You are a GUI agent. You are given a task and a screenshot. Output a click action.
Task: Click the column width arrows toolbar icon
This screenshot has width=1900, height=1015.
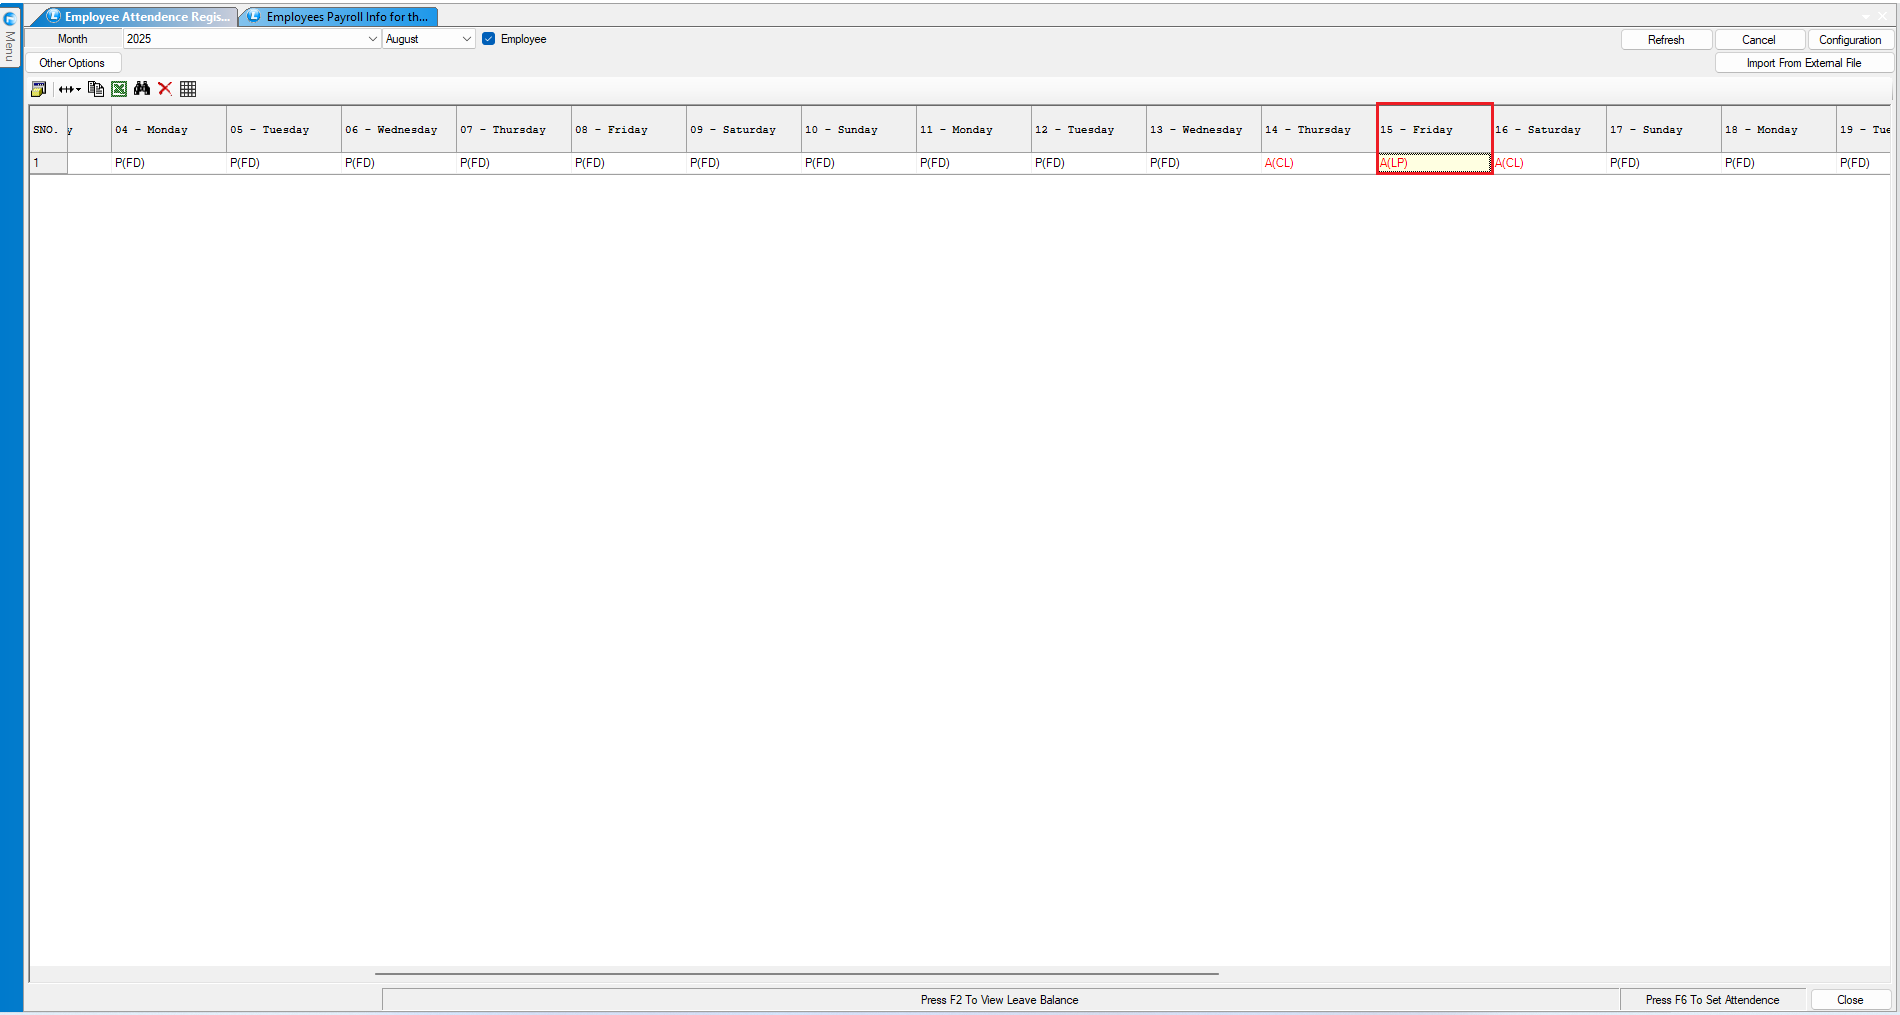[x=69, y=89]
